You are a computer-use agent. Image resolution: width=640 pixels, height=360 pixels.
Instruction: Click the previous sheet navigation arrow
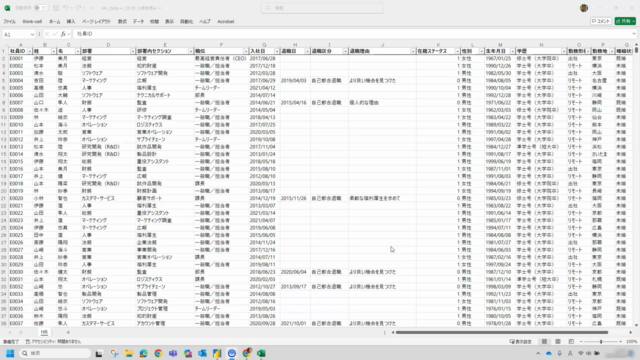(x=10, y=332)
